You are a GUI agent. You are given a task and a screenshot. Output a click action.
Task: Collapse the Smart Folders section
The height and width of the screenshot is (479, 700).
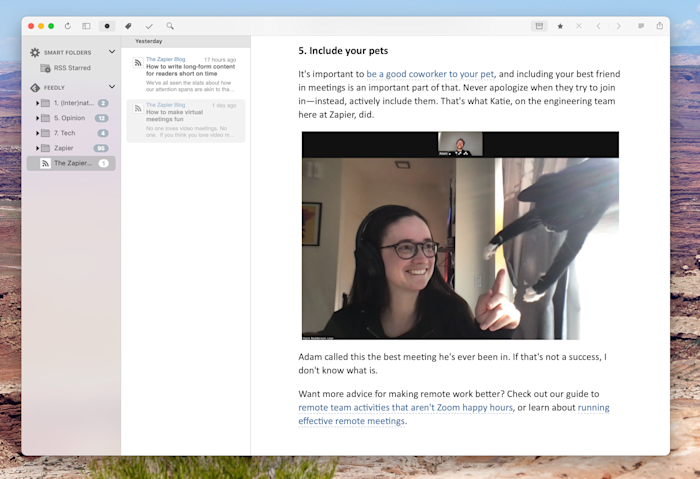(x=112, y=52)
